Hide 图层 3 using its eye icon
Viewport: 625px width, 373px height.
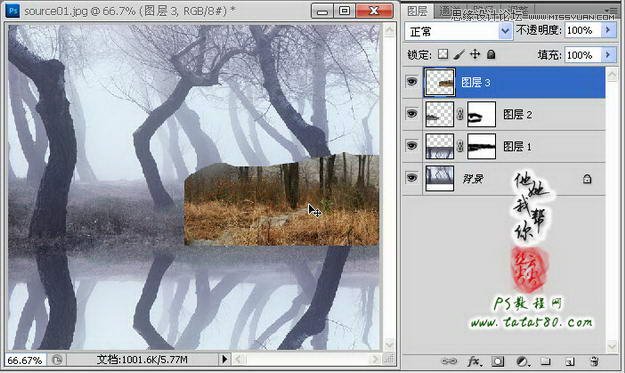[x=412, y=82]
